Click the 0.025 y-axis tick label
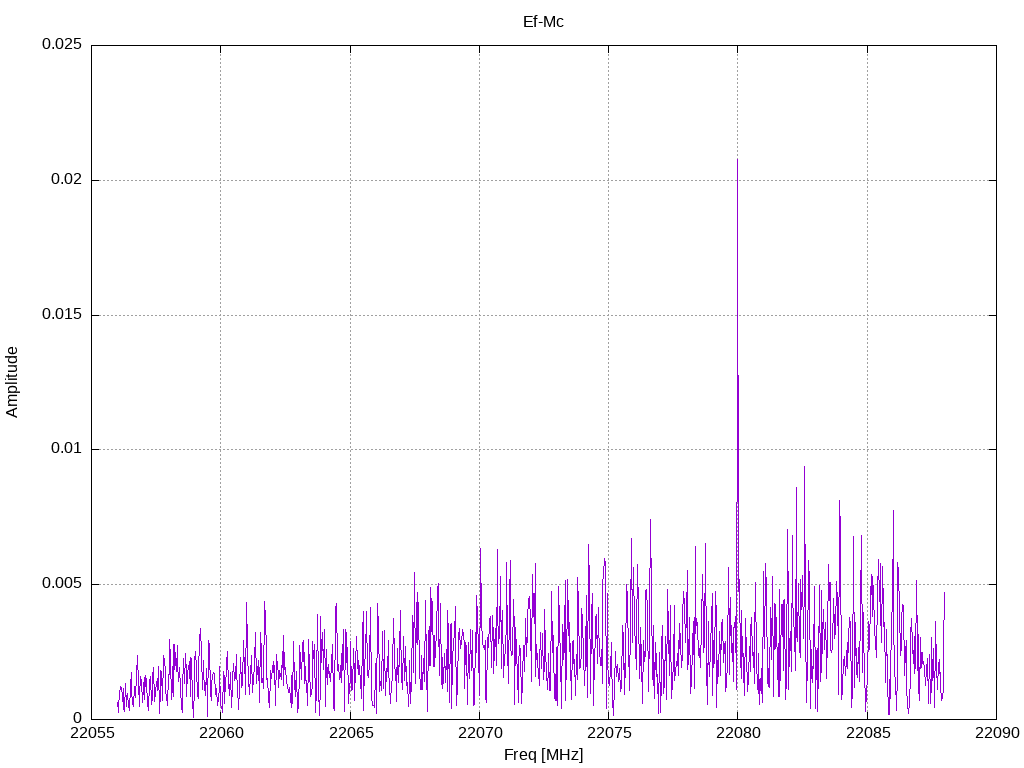Image resolution: width=1024 pixels, height=768 pixels. [x=61, y=45]
